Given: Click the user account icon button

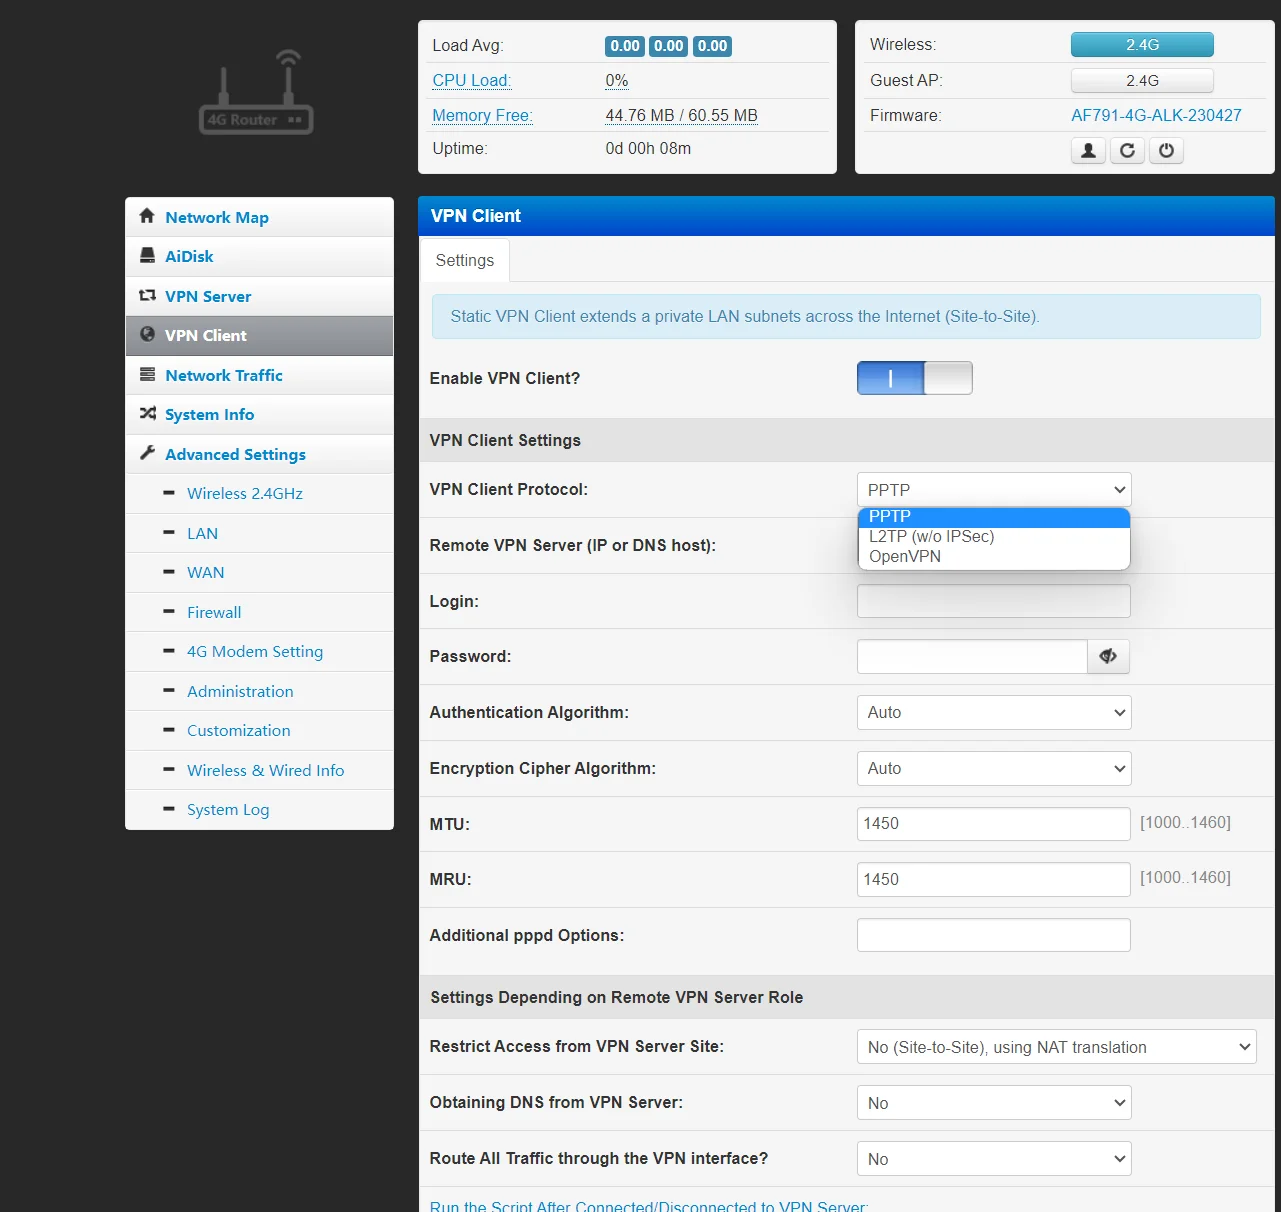Looking at the screenshot, I should coord(1088,150).
